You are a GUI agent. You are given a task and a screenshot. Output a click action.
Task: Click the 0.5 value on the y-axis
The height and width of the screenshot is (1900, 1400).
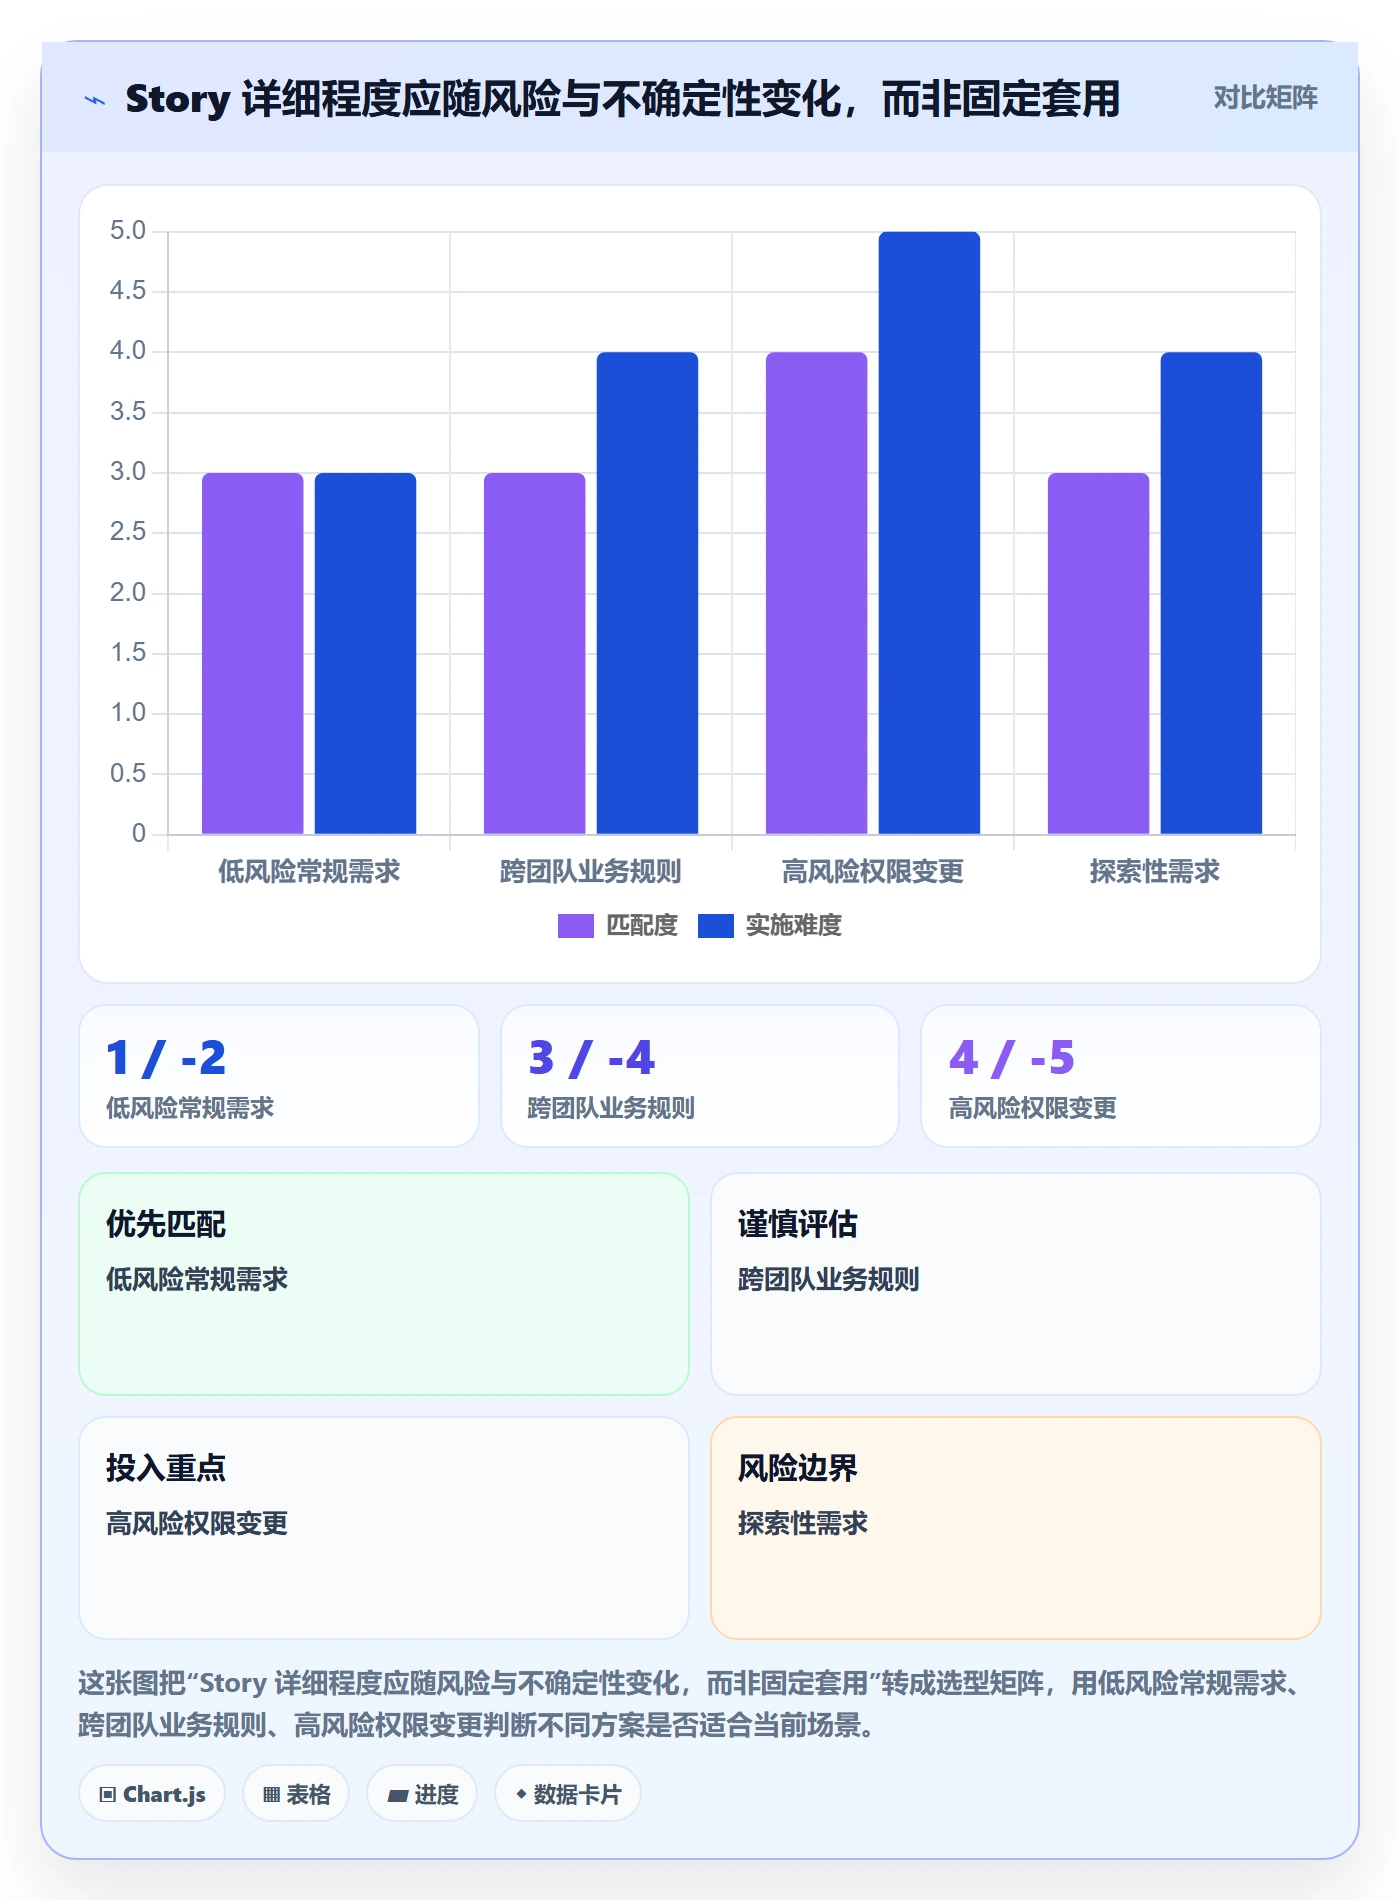(x=128, y=773)
